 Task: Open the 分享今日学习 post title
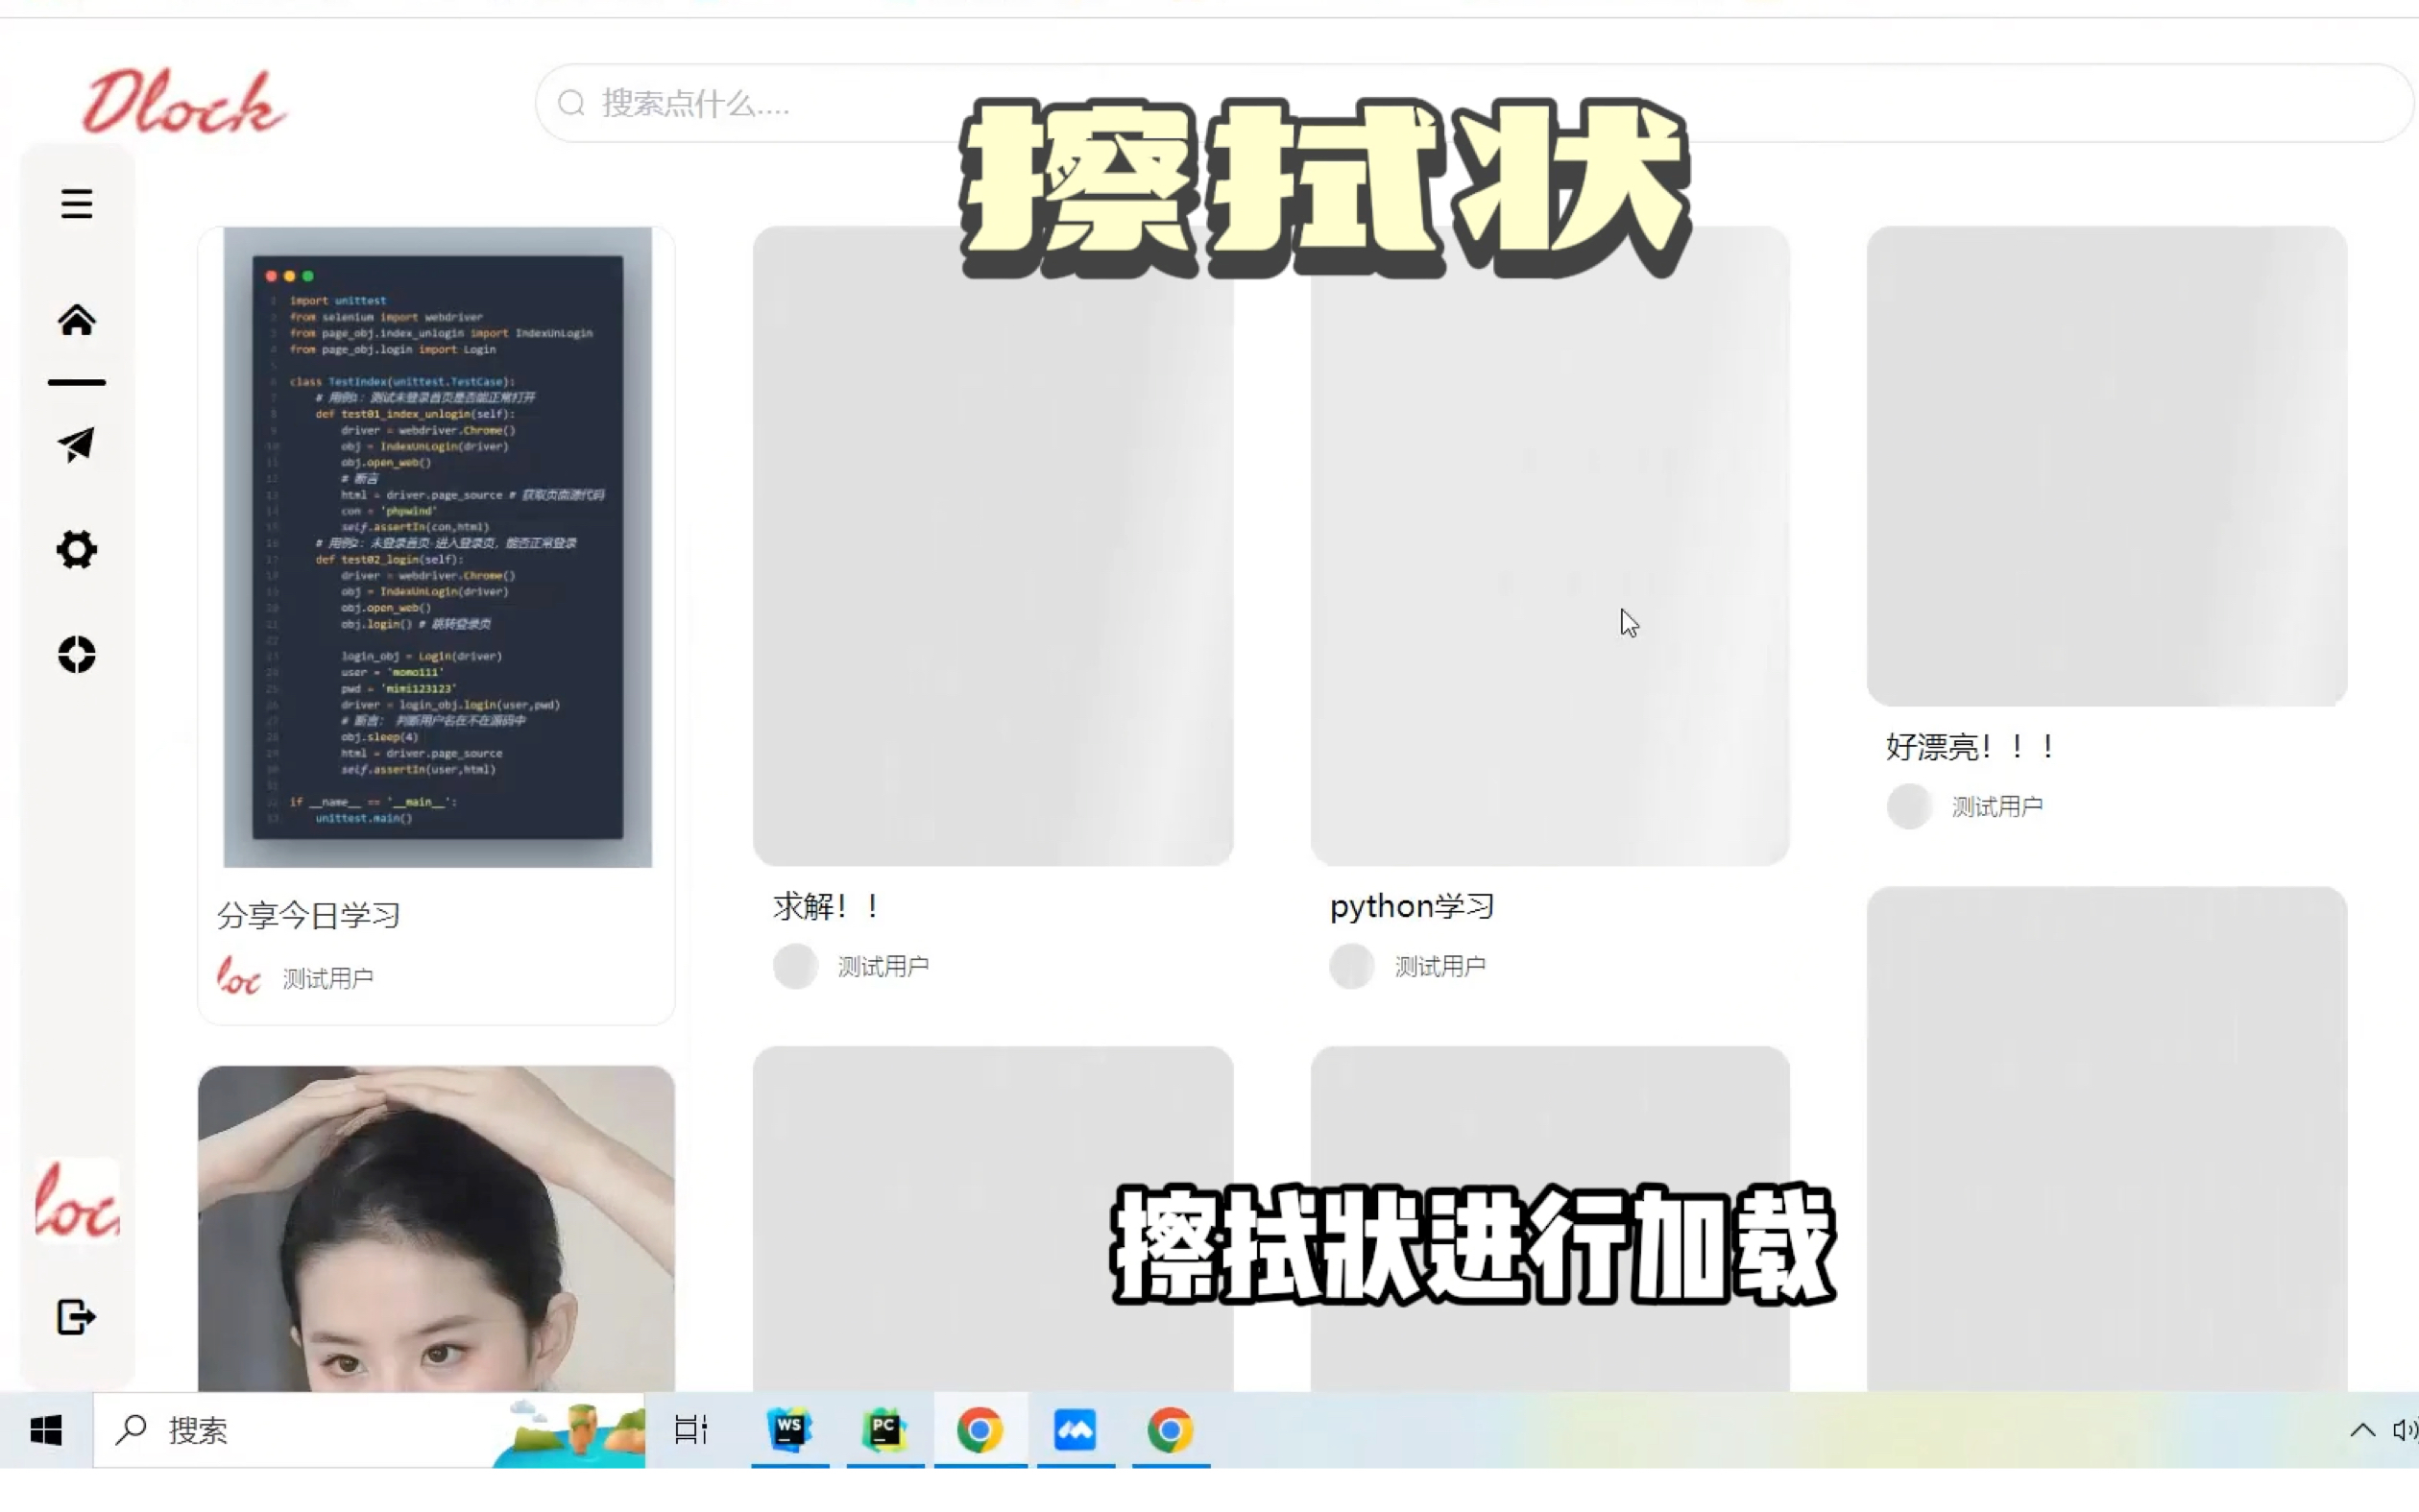[308, 915]
